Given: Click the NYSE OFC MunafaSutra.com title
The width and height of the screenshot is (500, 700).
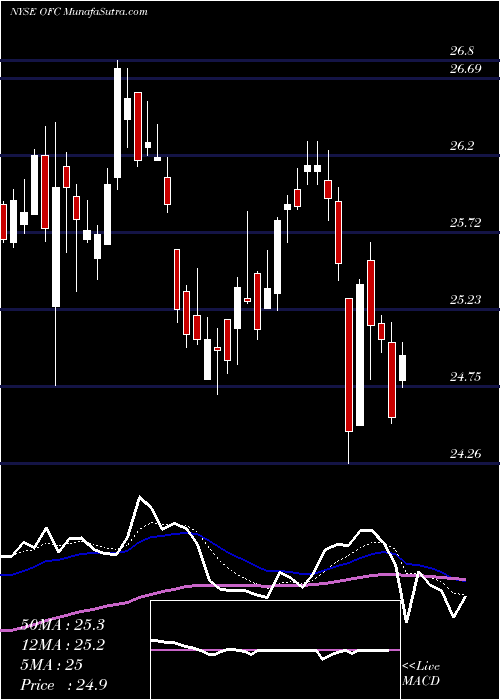Looking at the screenshot, I should (79, 12).
